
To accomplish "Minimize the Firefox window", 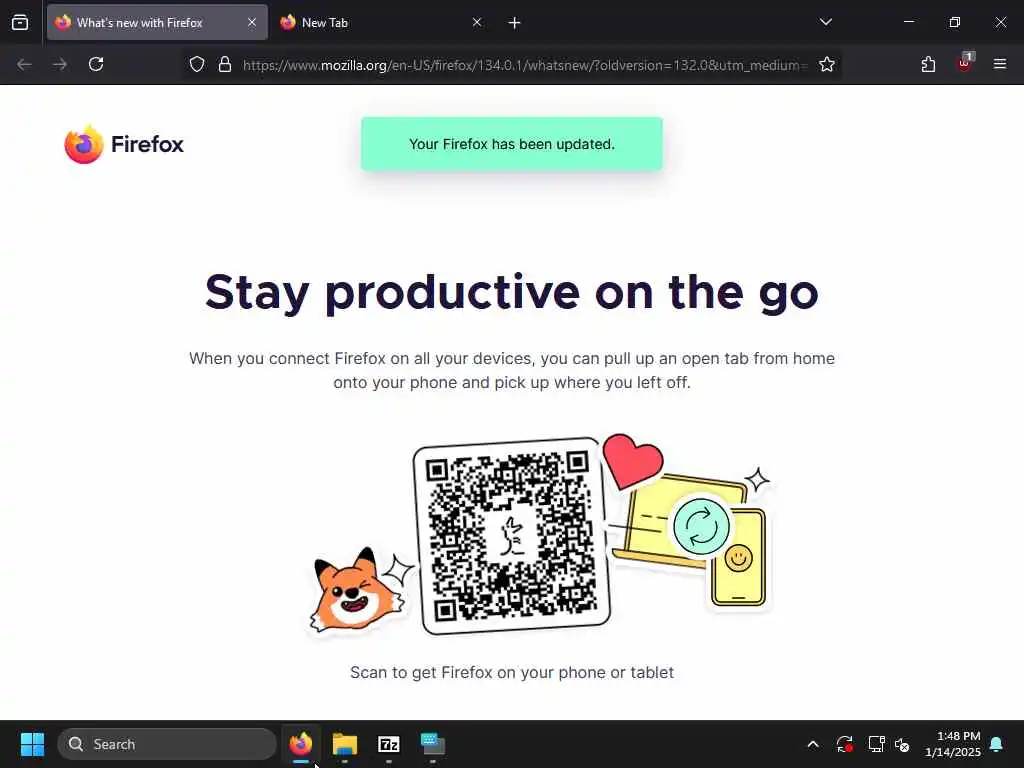I will point(908,22).
